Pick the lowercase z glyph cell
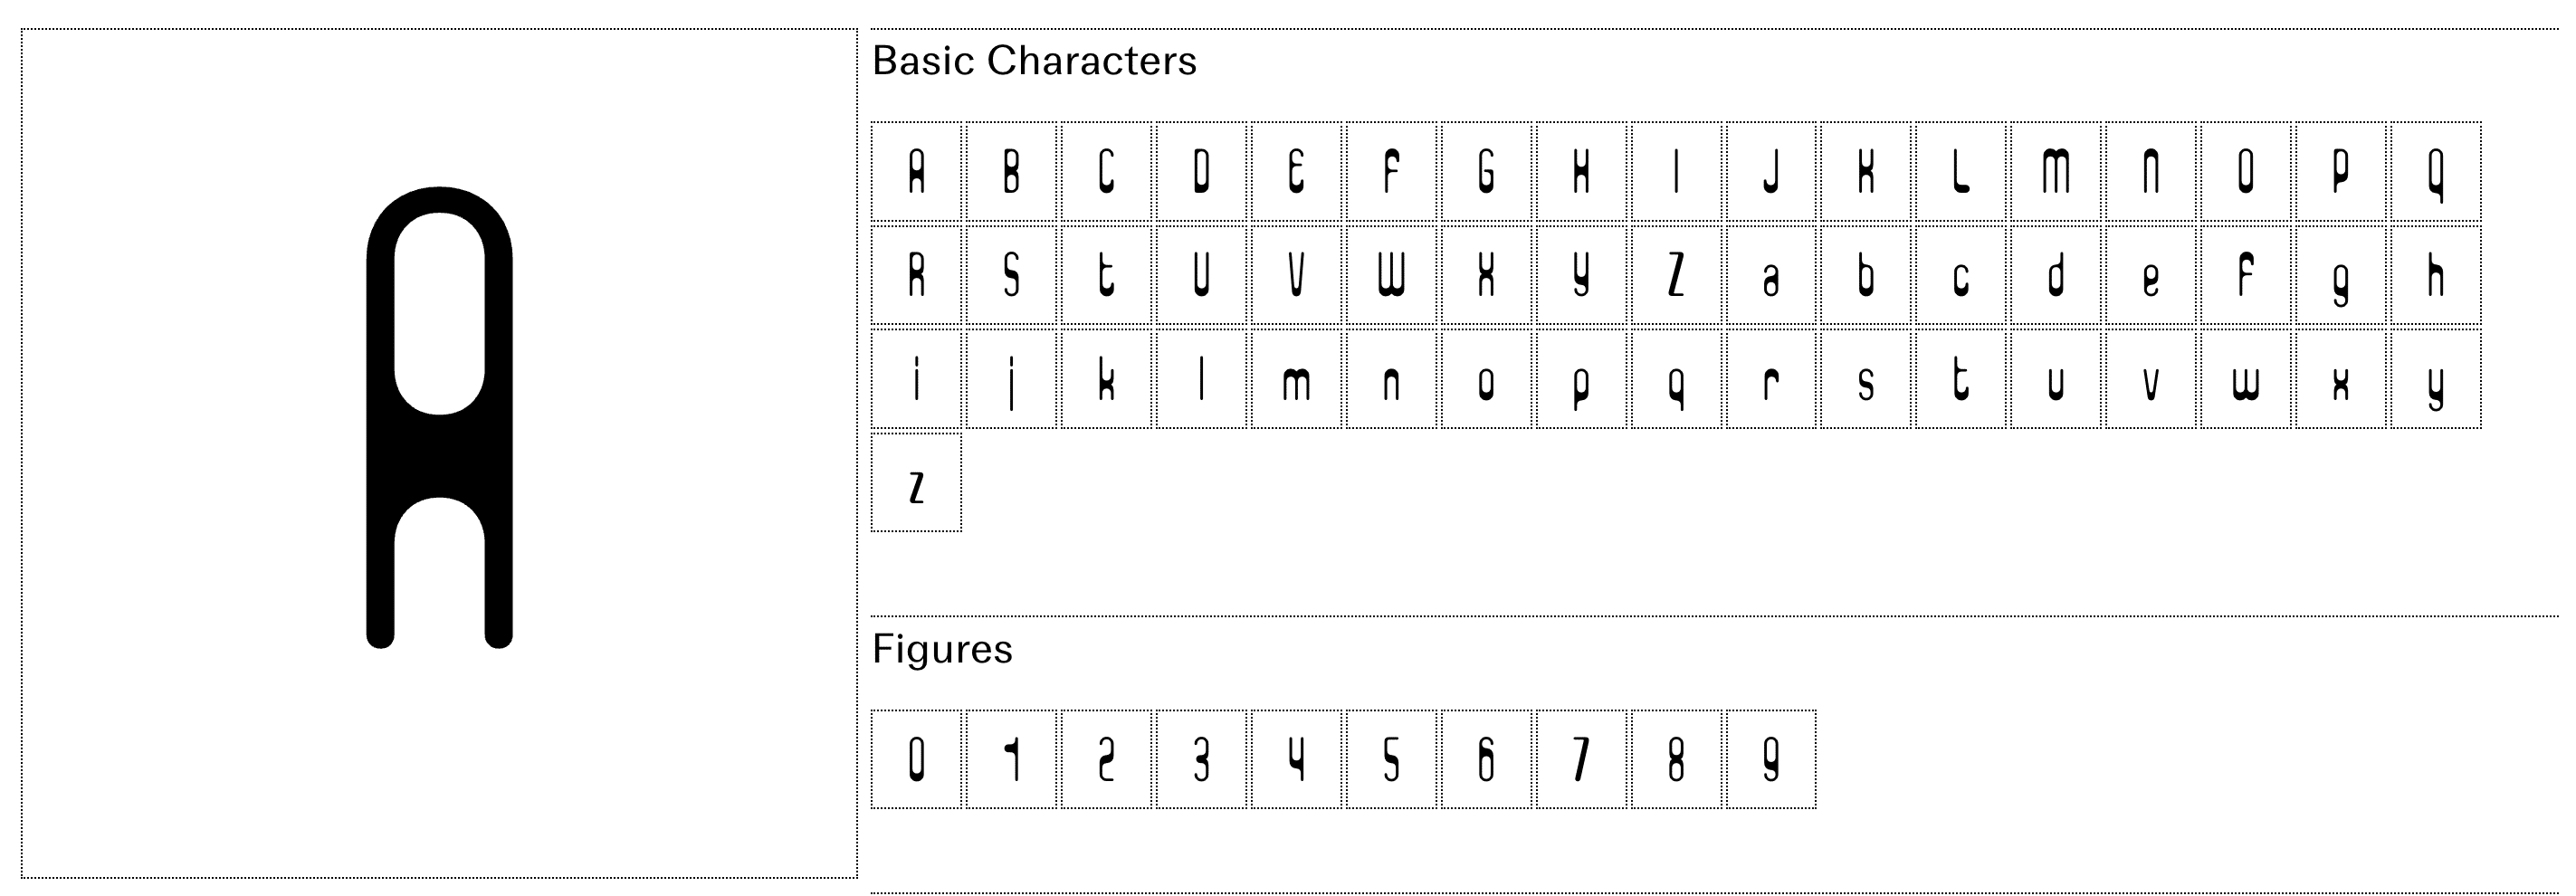2576x896 pixels. 916,483
